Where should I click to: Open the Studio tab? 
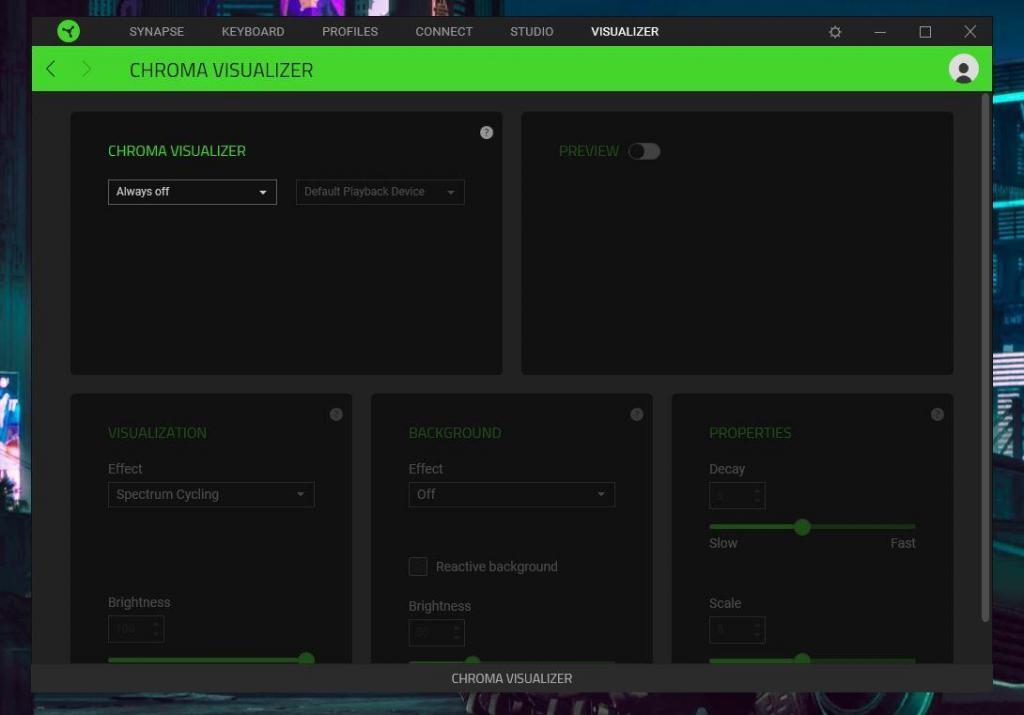[531, 32]
